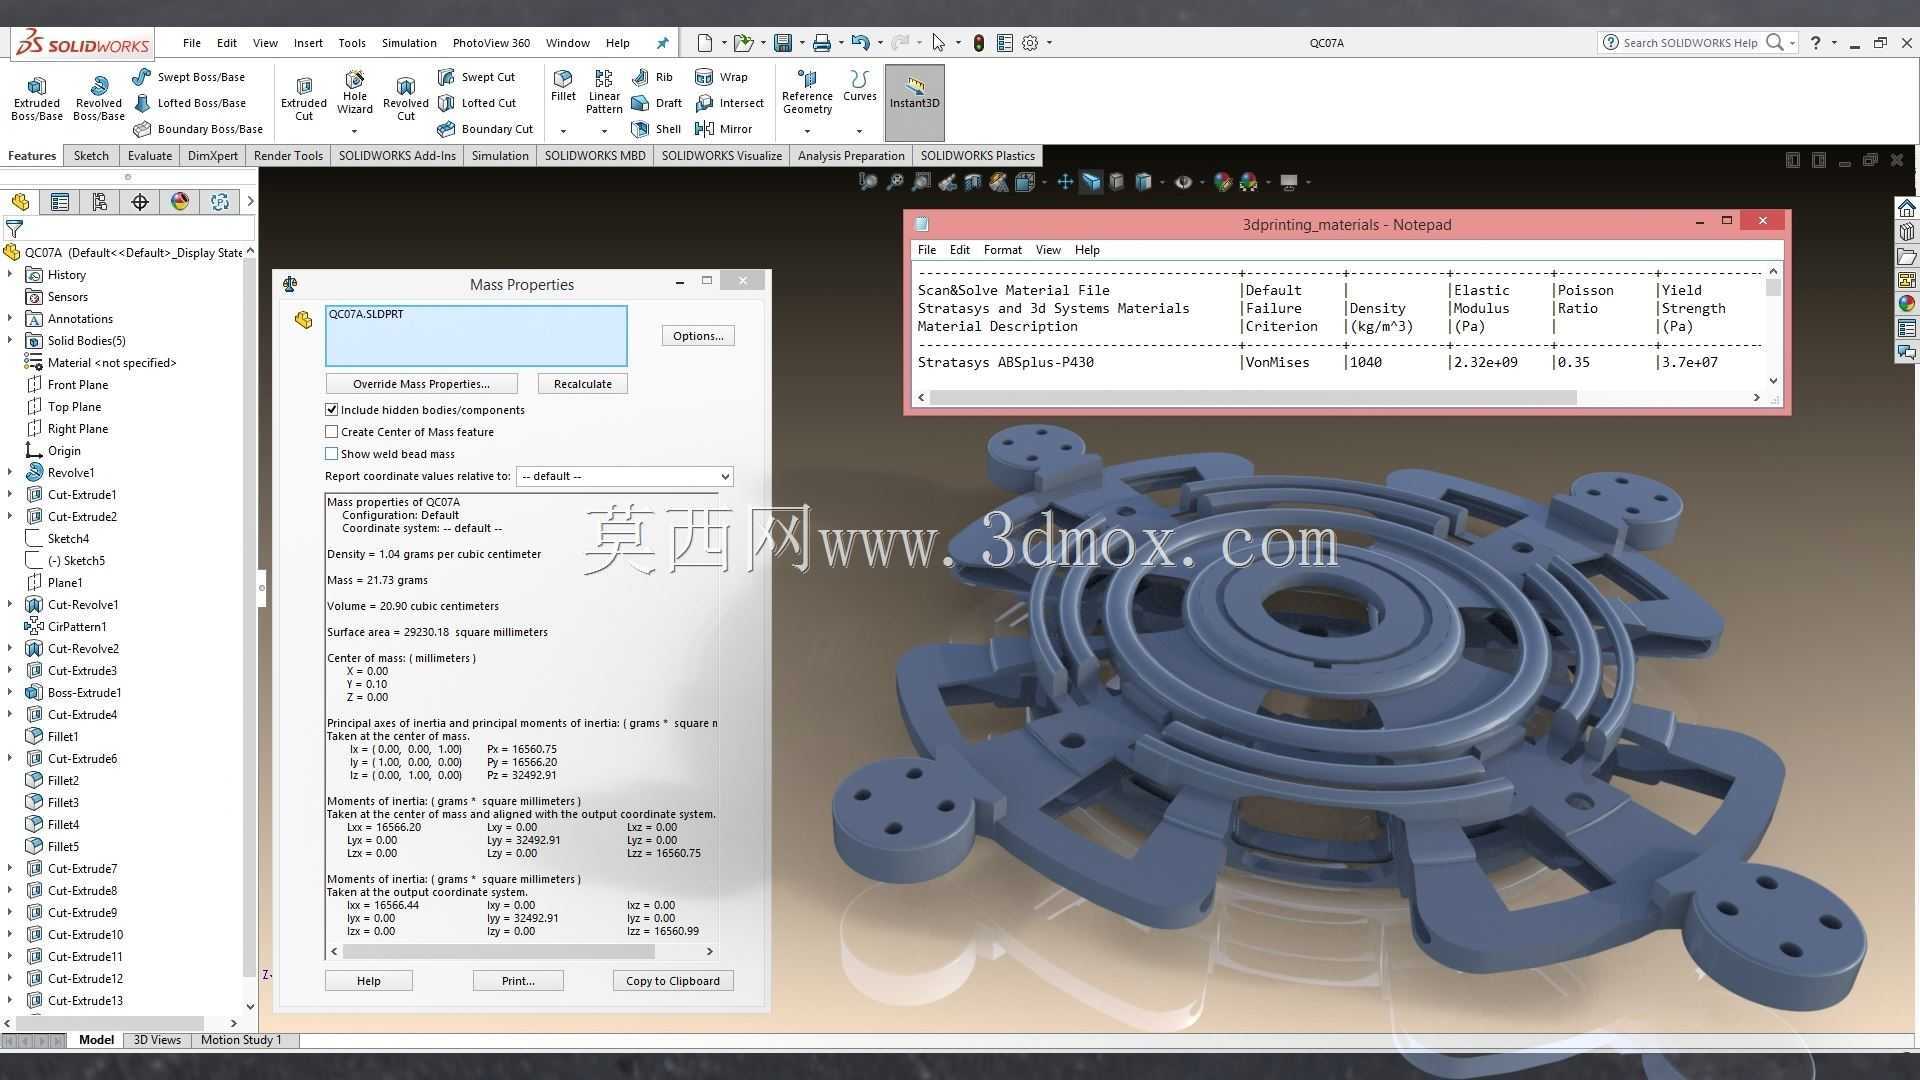
Task: Click the Save icon in the toolbar
Action: point(783,43)
